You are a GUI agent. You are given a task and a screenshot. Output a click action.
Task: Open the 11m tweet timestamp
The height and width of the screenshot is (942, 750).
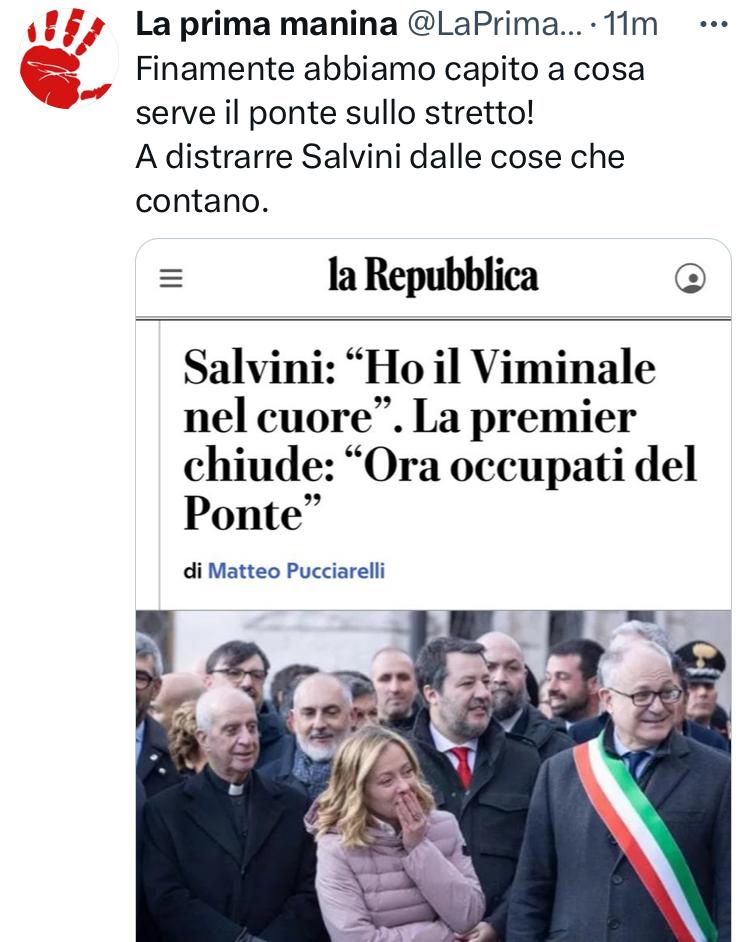pyautogui.click(x=630, y=25)
